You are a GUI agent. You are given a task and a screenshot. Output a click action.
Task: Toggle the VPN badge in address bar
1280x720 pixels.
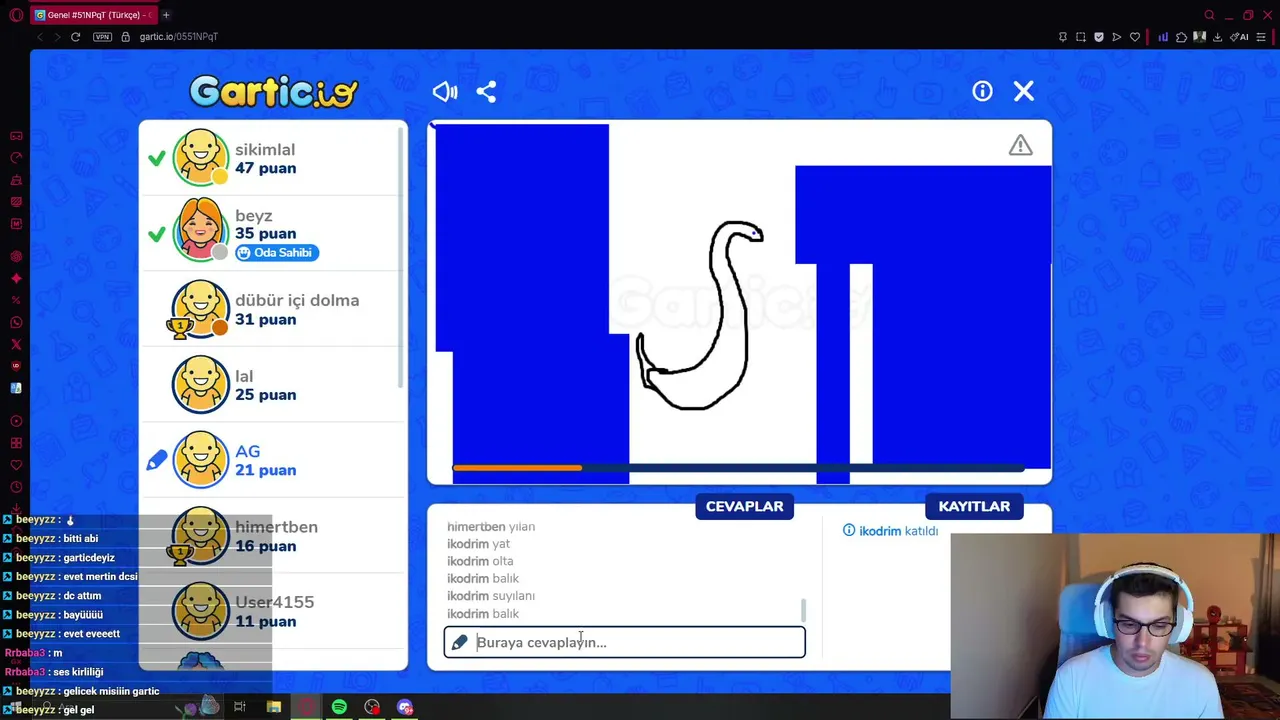(x=102, y=37)
